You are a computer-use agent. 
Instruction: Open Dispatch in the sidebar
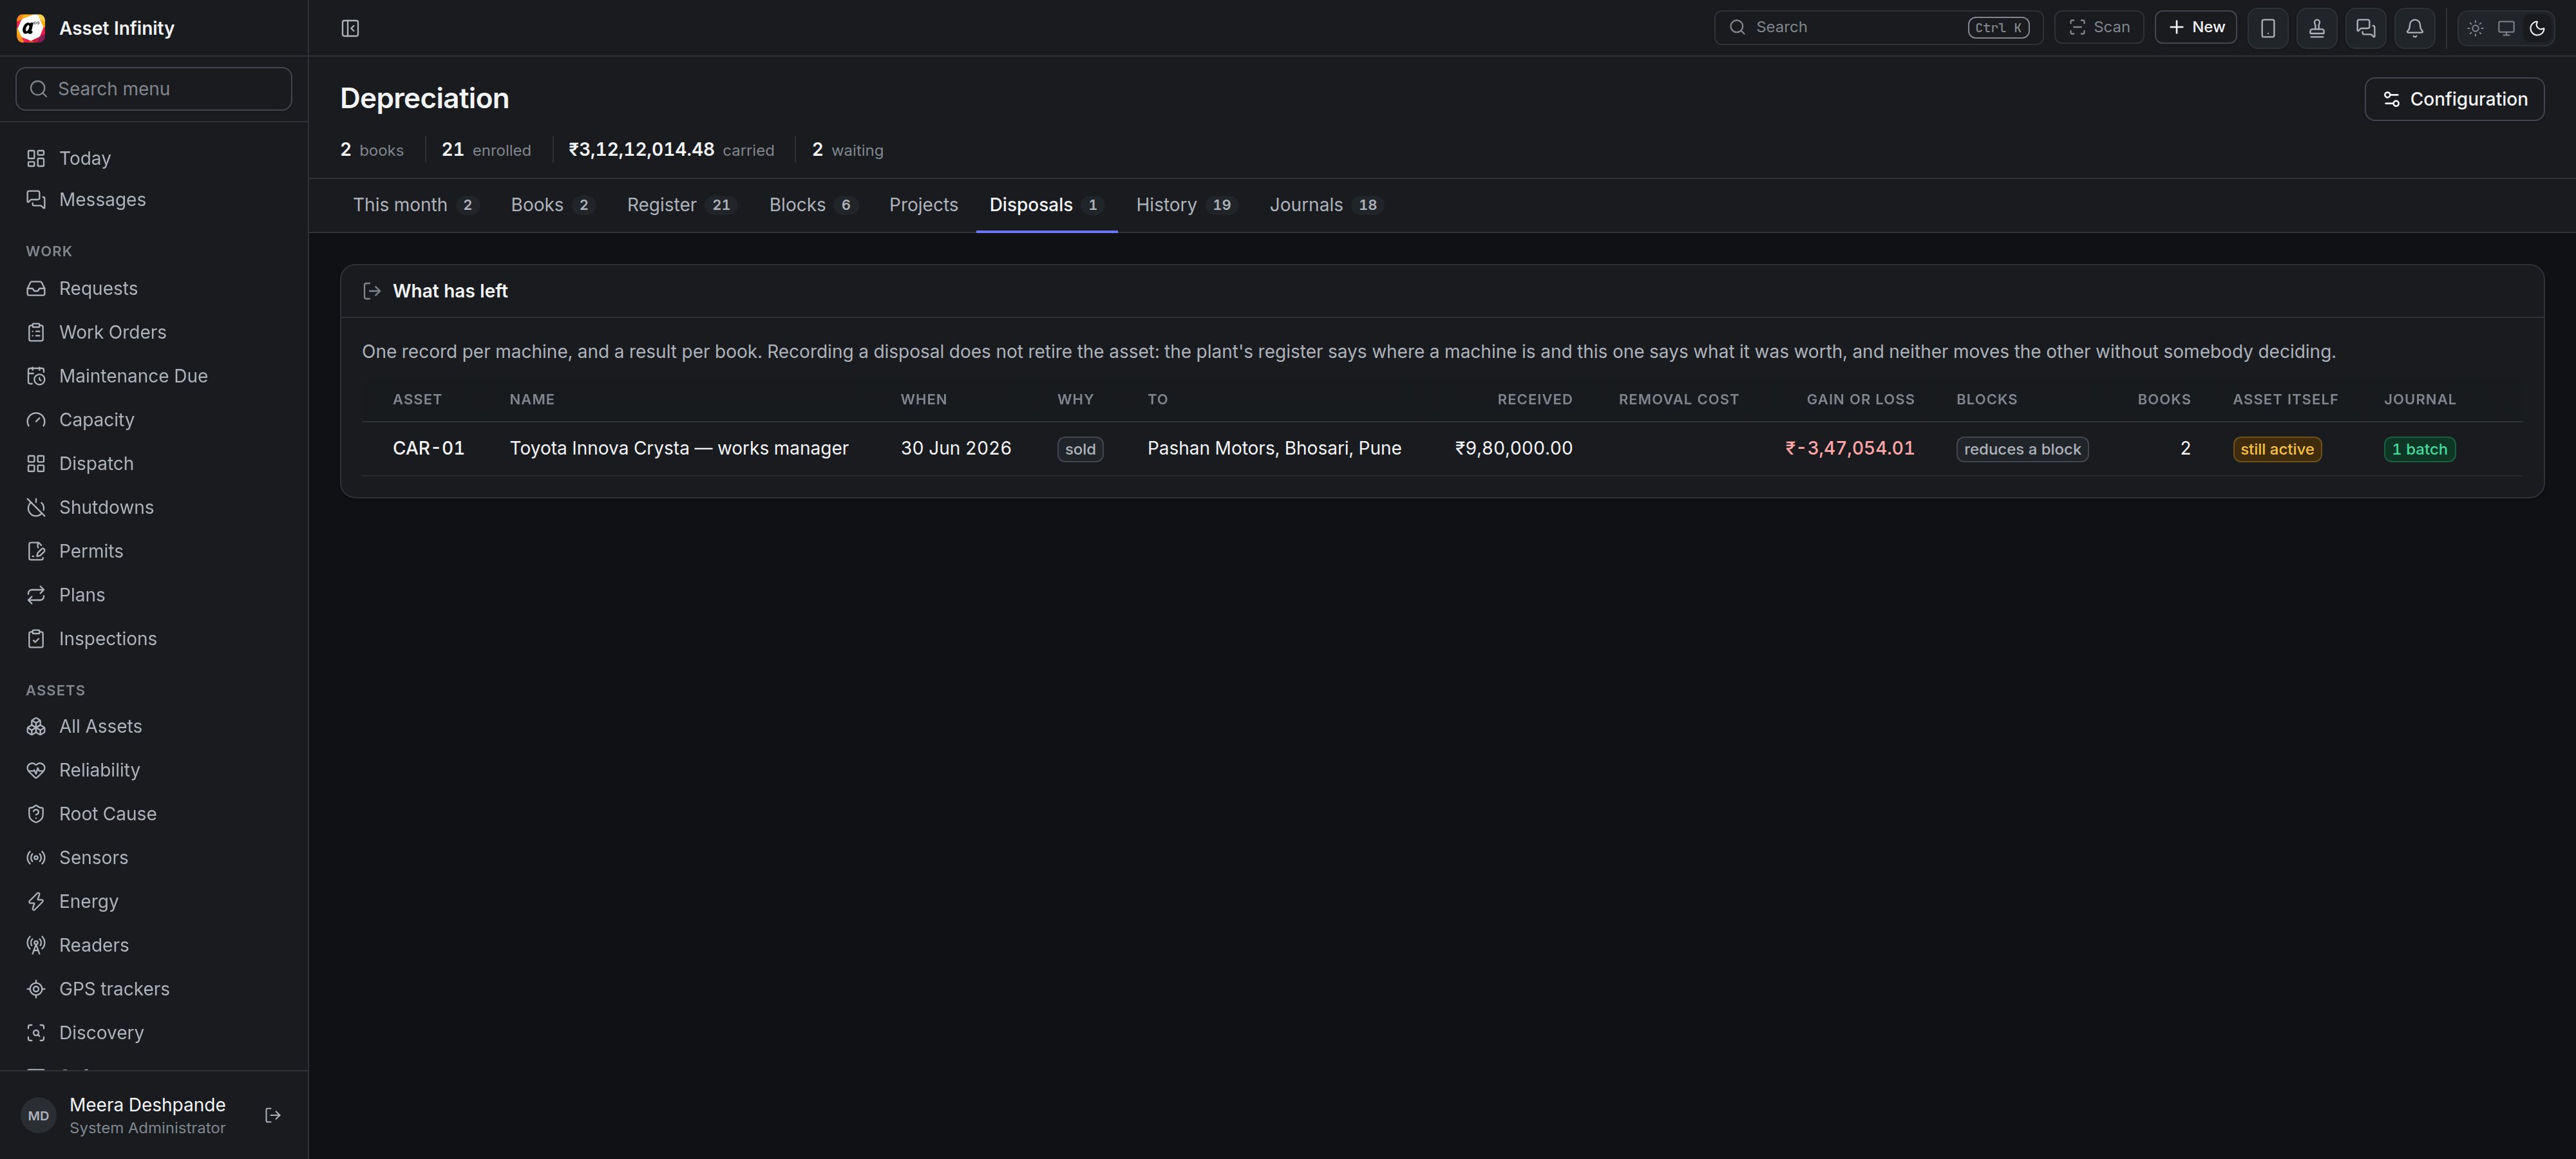tap(154, 463)
